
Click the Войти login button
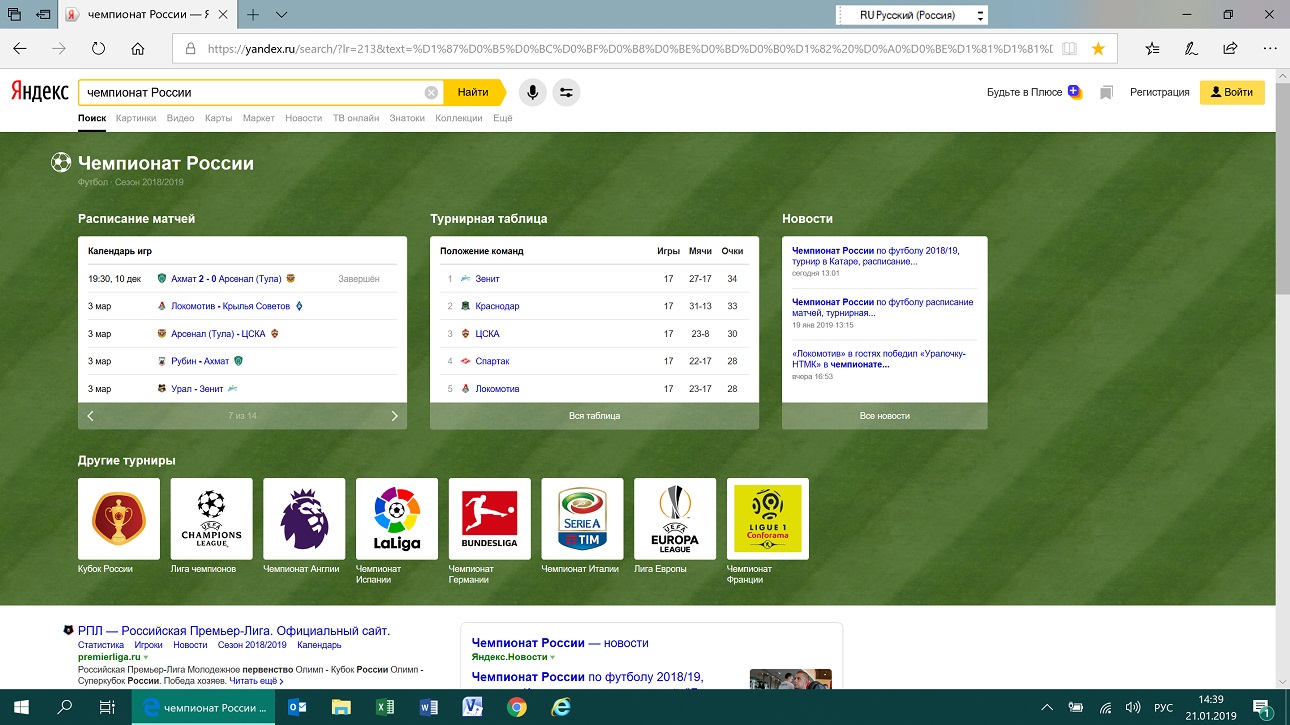point(1231,93)
